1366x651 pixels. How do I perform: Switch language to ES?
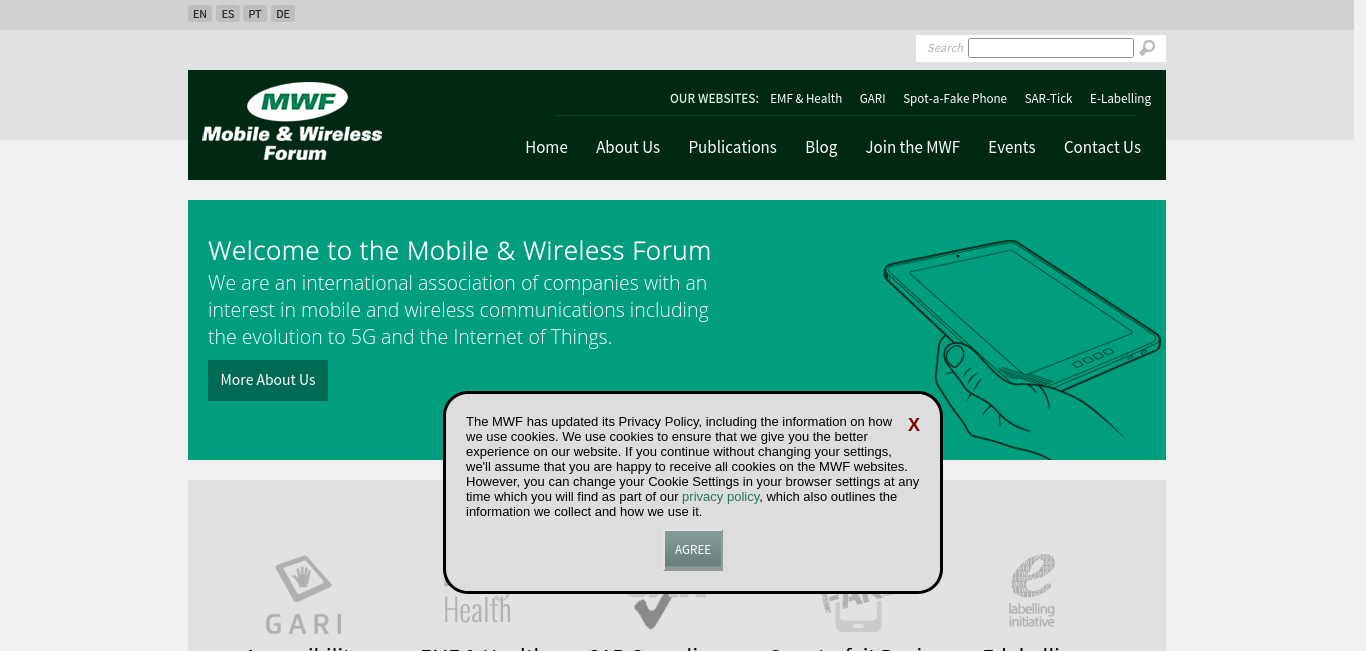pyautogui.click(x=228, y=14)
